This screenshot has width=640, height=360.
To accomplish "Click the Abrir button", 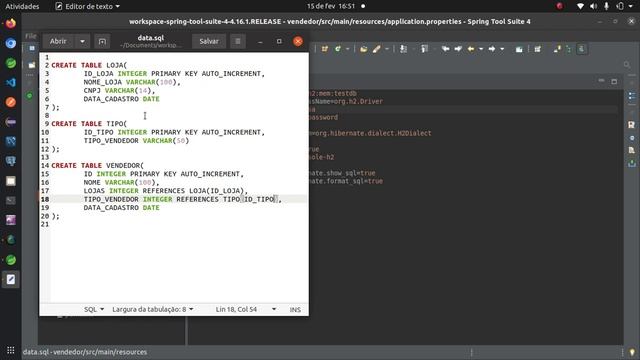I will [58, 41].
